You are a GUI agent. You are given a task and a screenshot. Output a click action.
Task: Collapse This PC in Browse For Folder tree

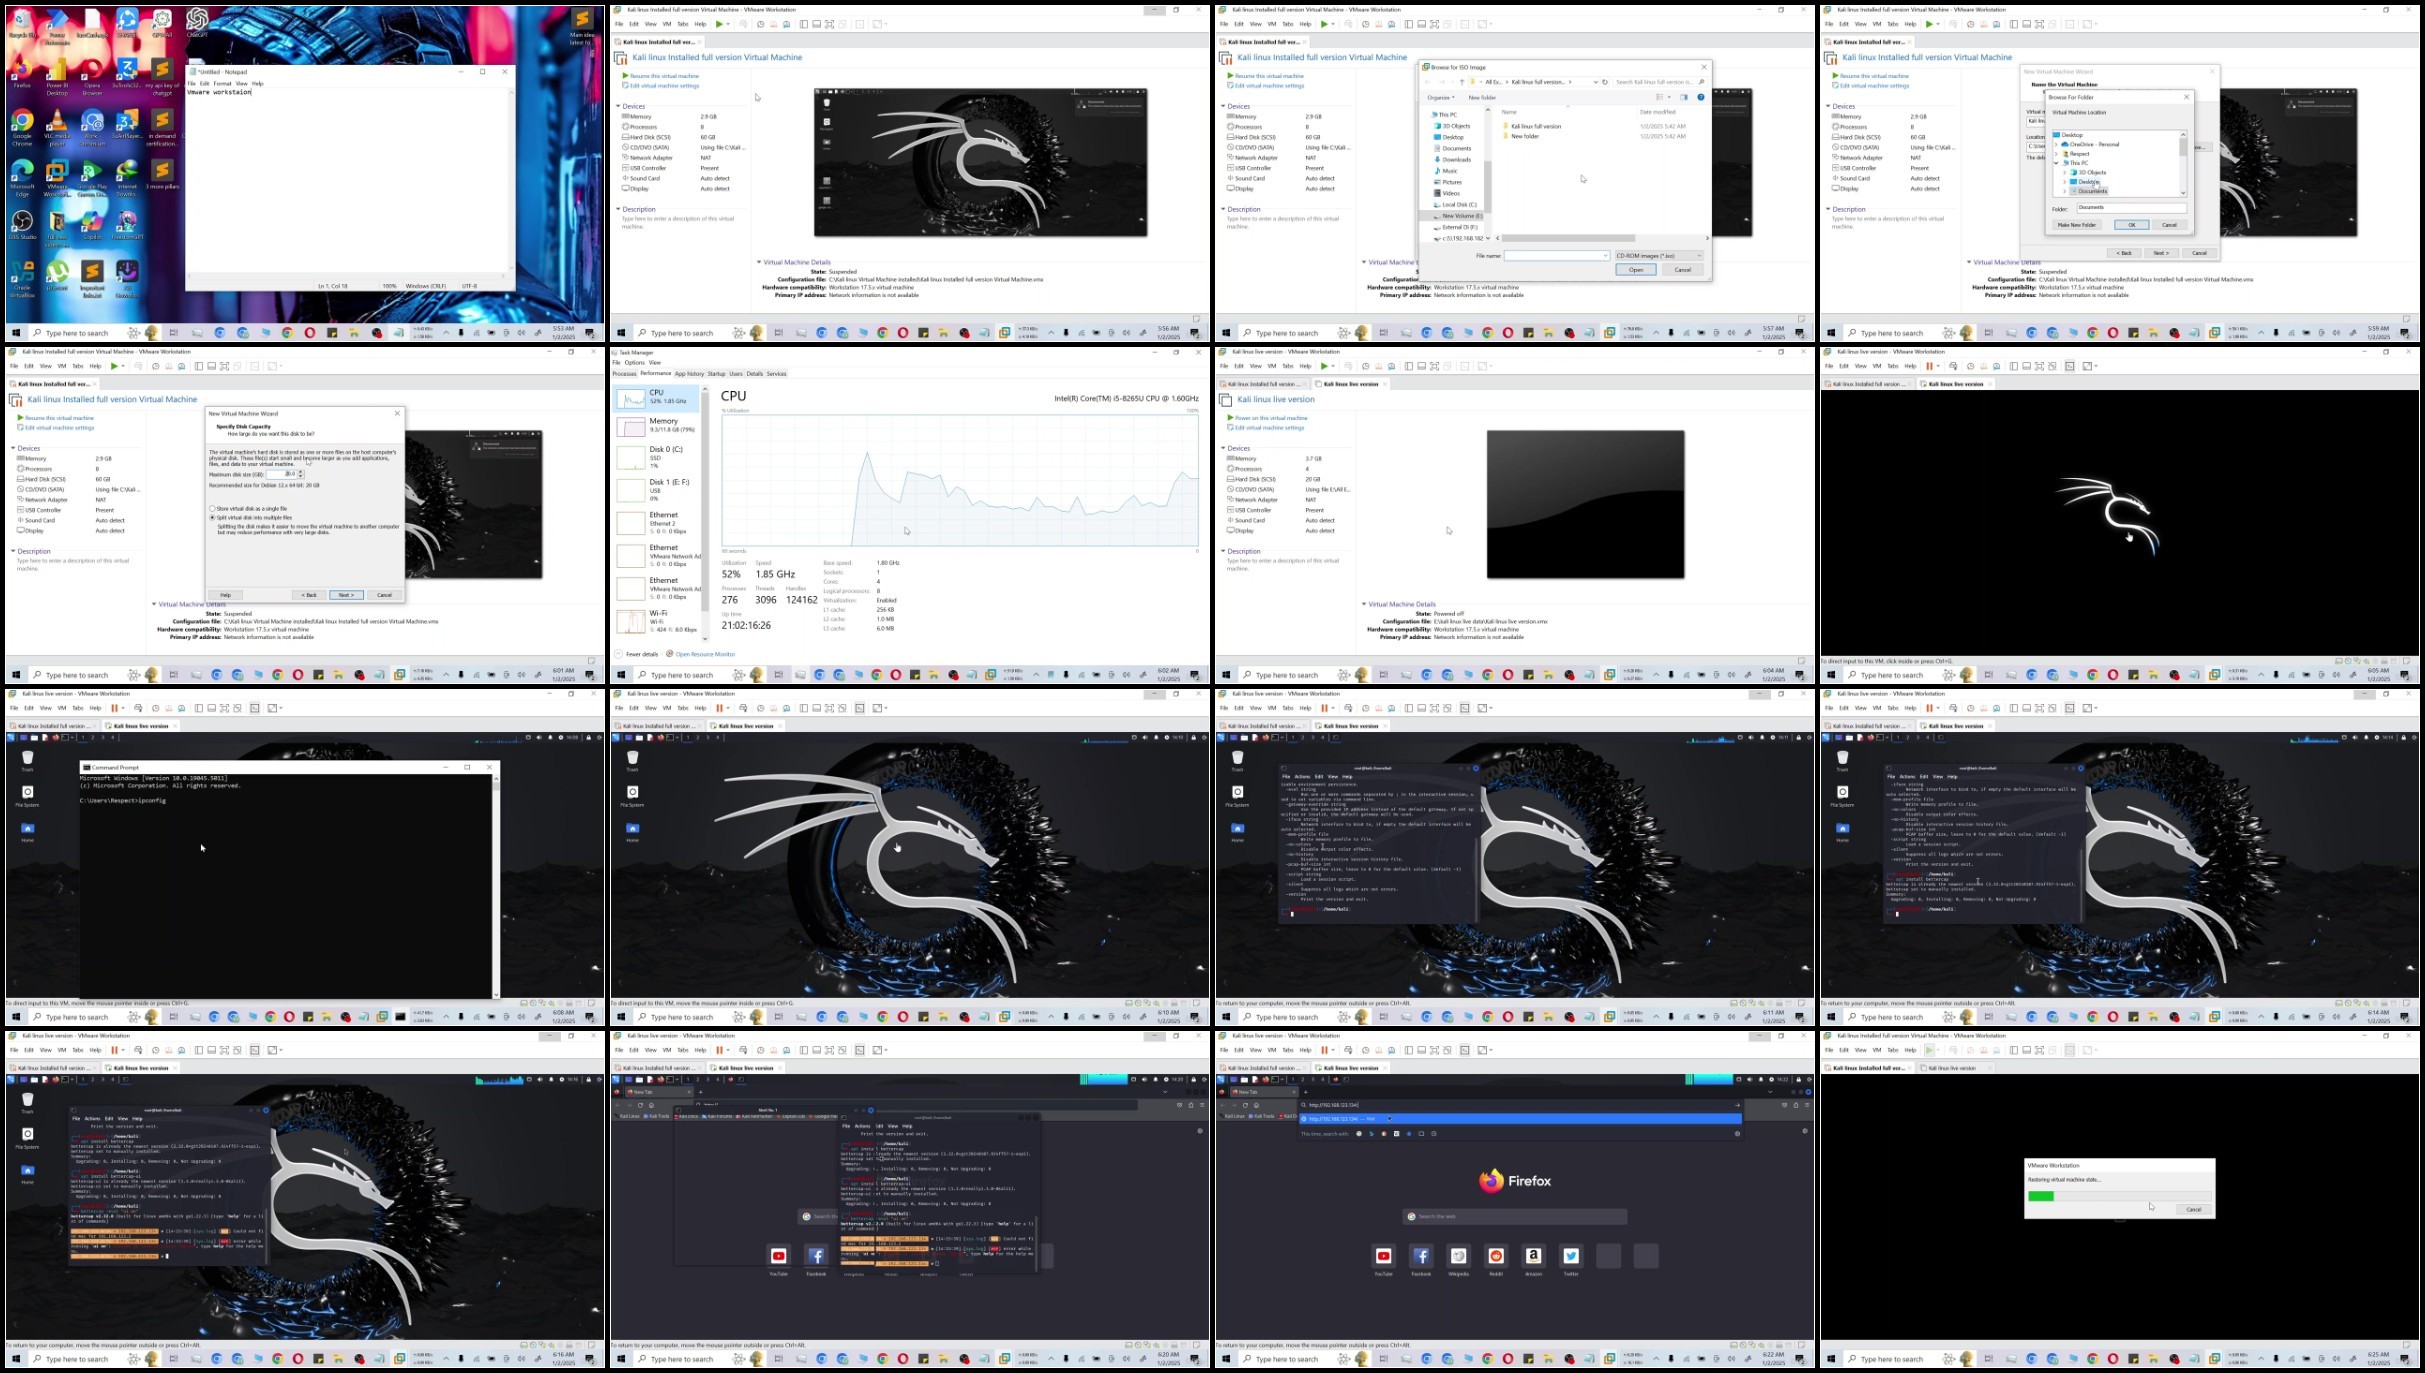tap(2057, 163)
